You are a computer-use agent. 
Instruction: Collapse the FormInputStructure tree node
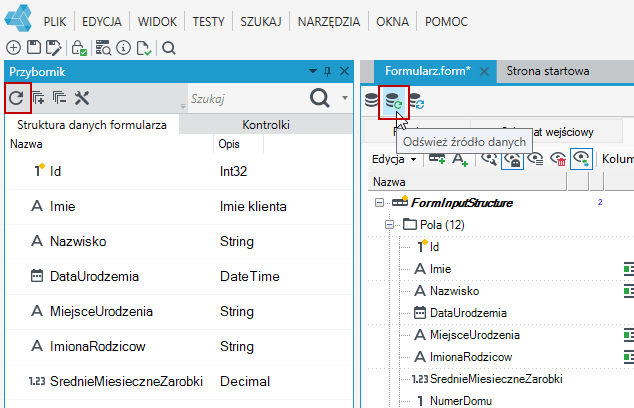379,203
